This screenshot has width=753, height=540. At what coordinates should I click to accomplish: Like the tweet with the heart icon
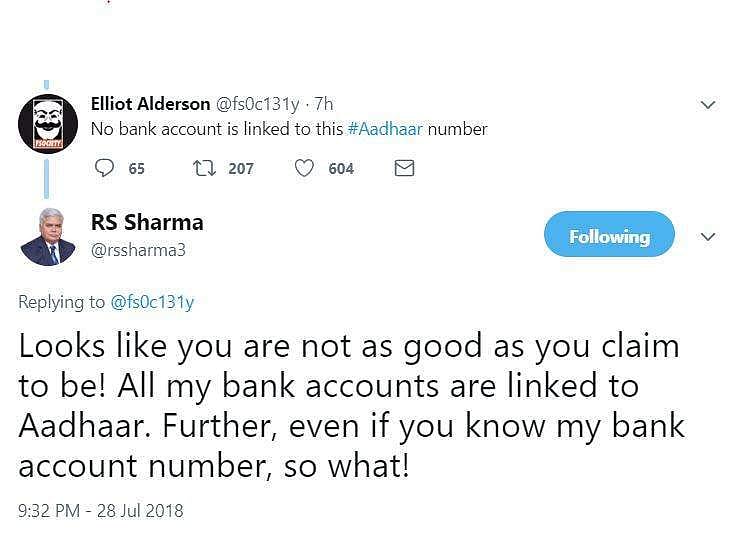(x=304, y=168)
